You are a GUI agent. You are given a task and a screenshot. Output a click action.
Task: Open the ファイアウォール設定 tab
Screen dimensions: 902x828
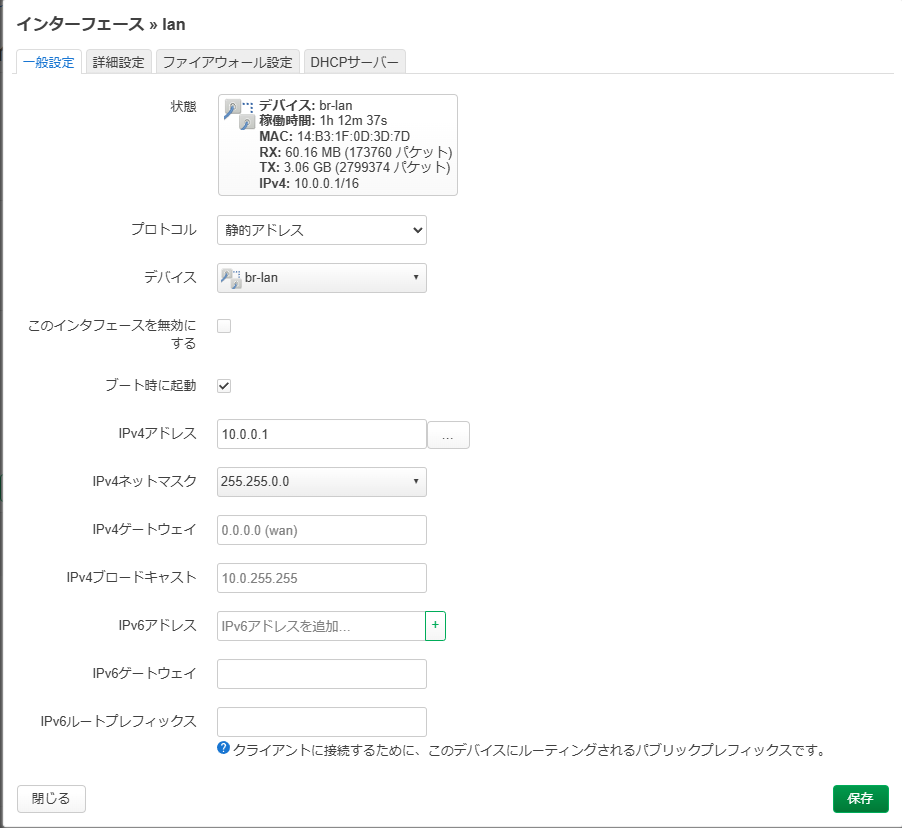pos(228,62)
